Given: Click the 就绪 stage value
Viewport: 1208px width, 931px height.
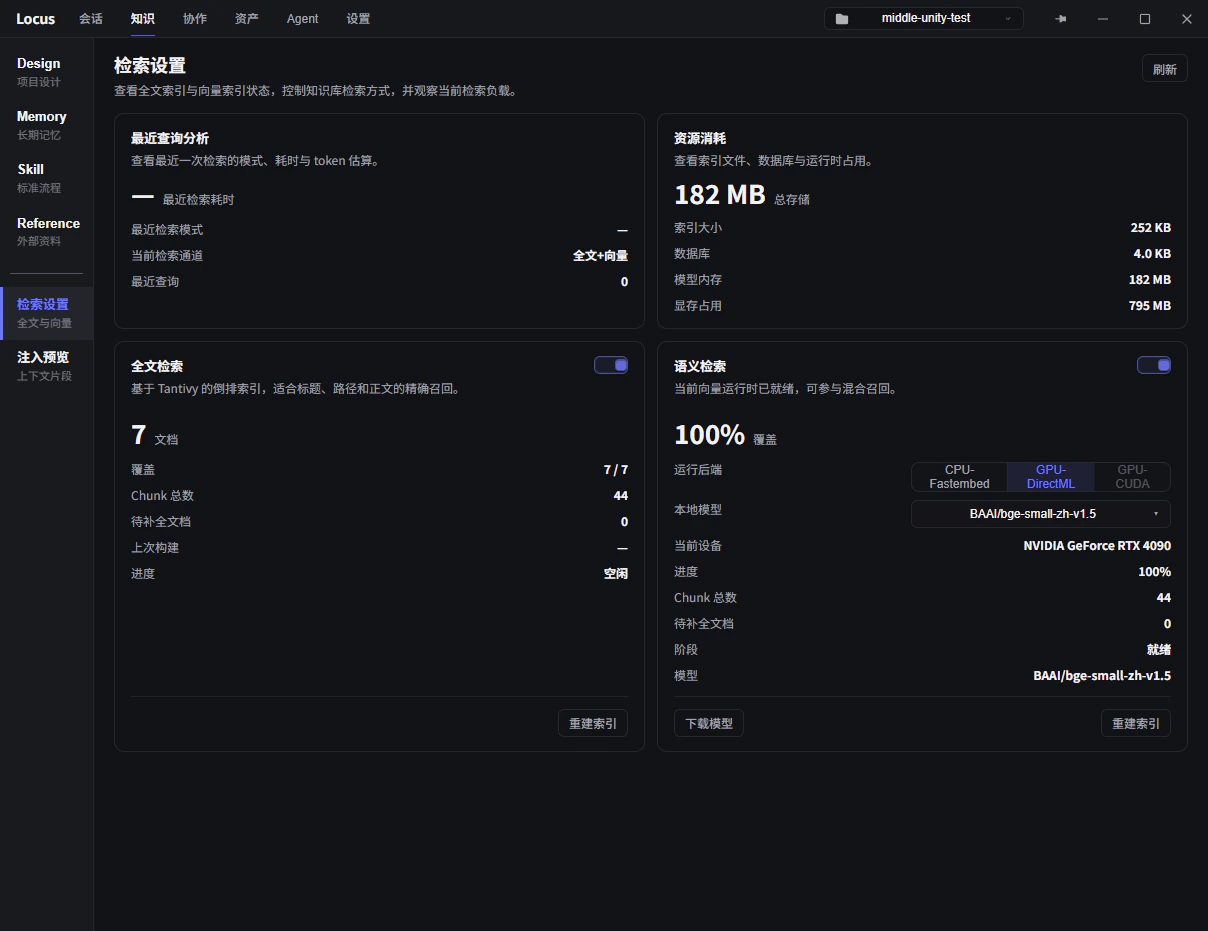Looking at the screenshot, I should coord(1159,650).
